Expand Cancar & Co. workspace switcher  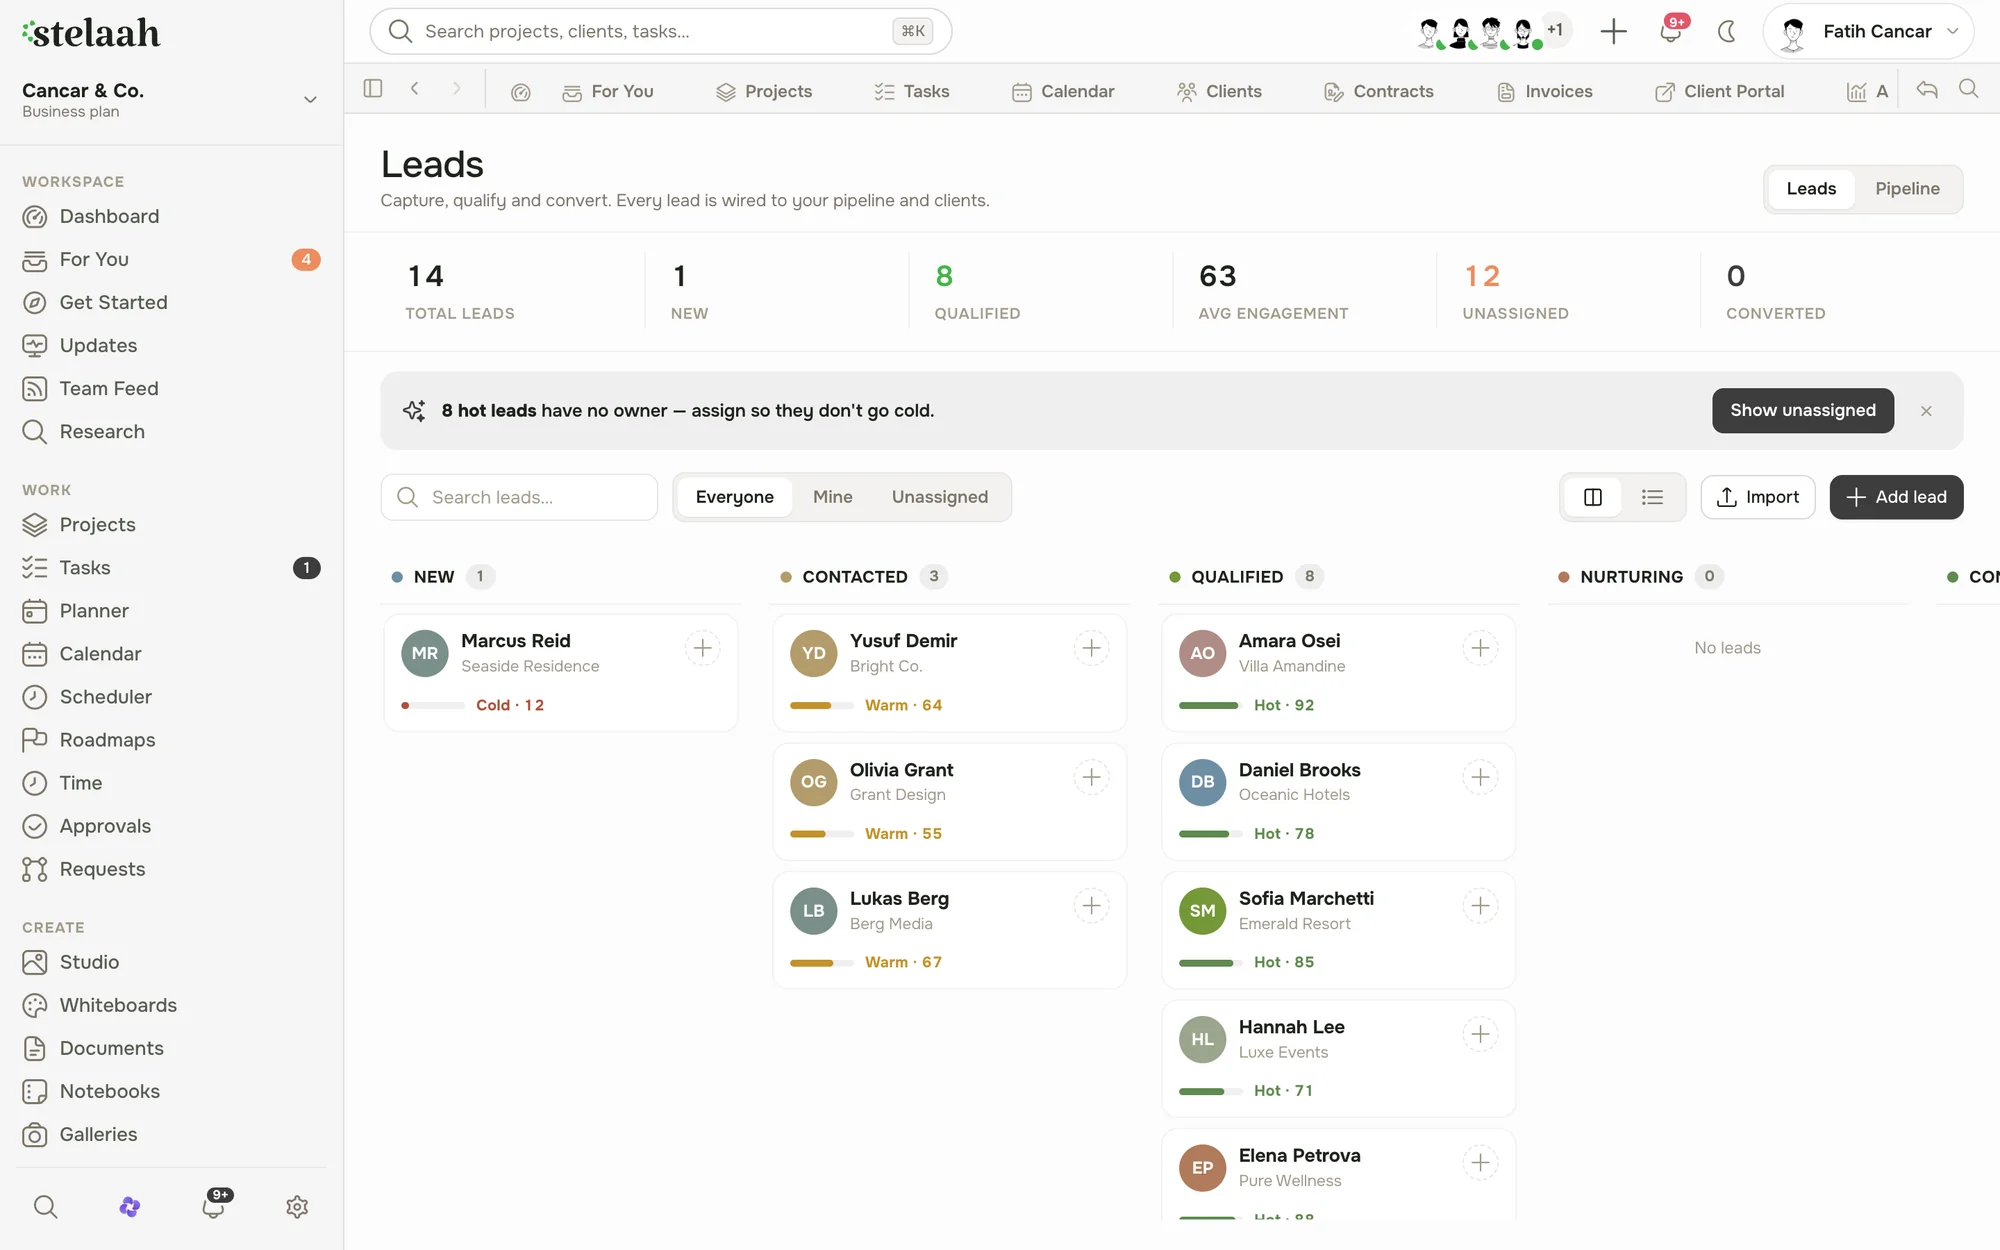pos(171,100)
